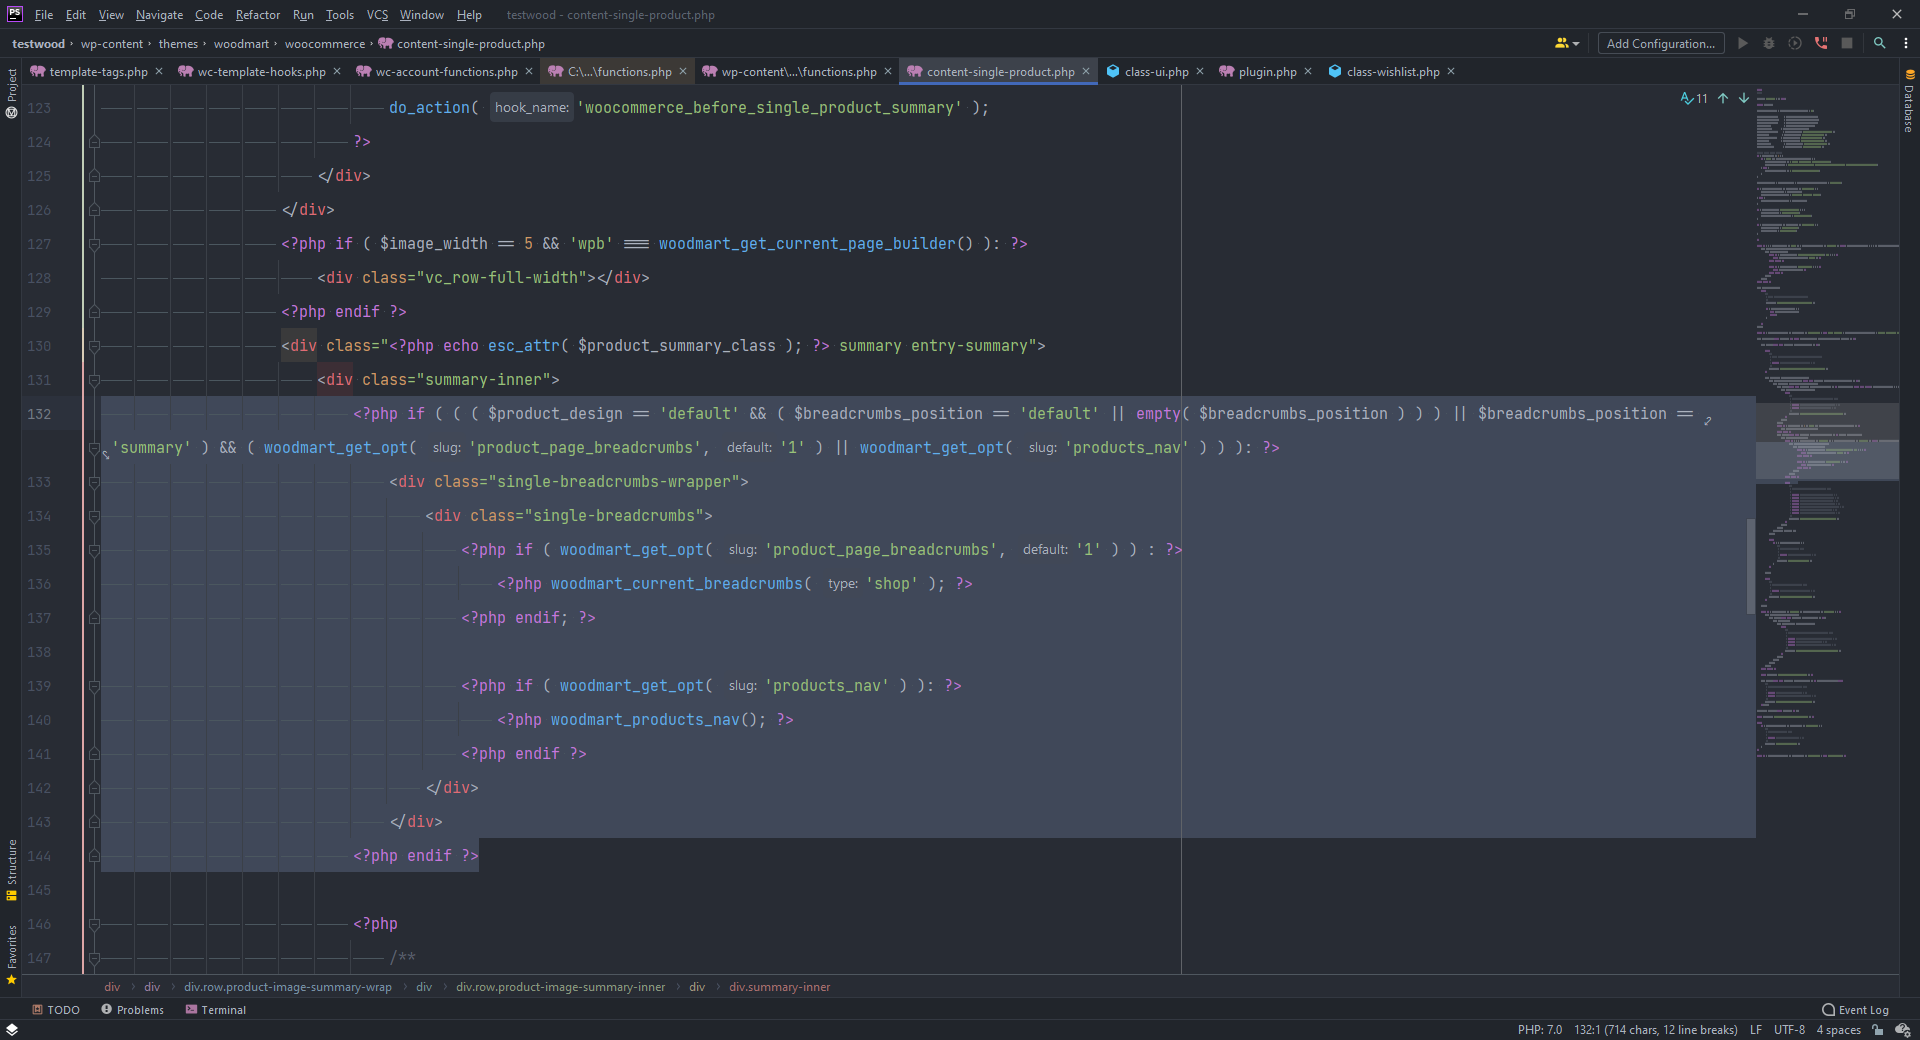The height and width of the screenshot is (1040, 1920).
Task: Toggle the tool window bars icon bottom-left
Action: (x=12, y=1030)
